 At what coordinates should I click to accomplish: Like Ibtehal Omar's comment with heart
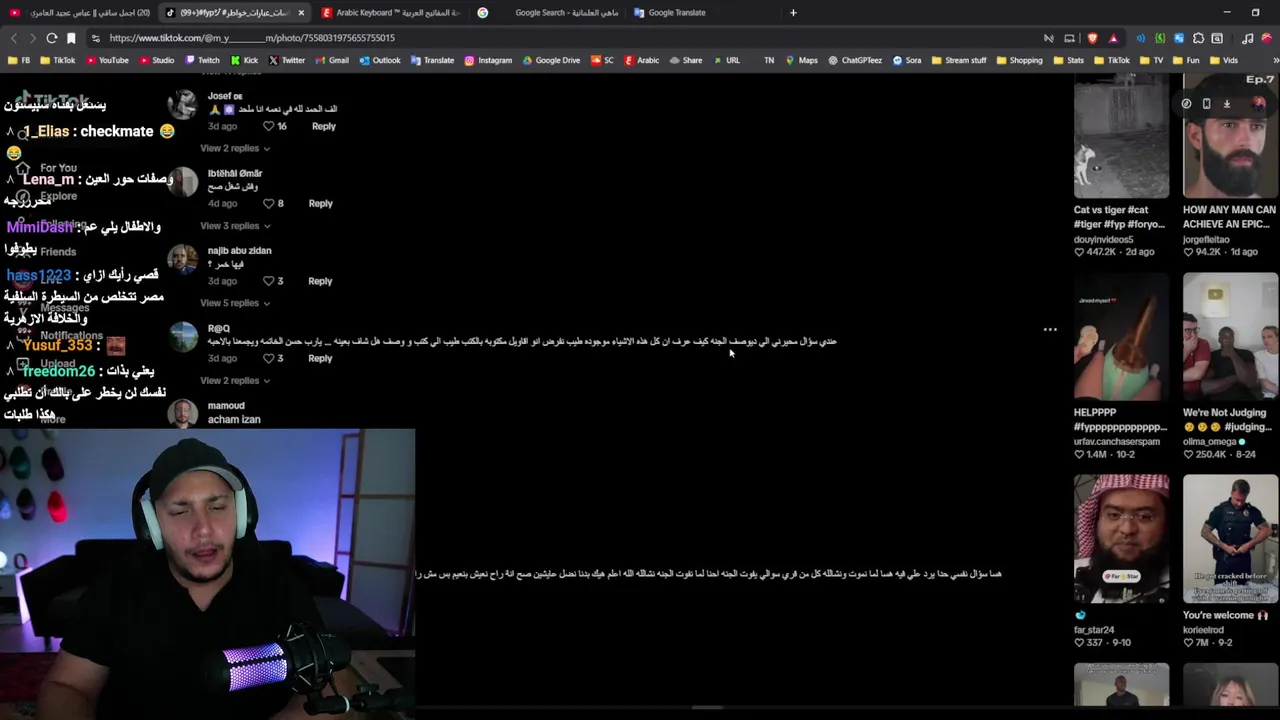tap(268, 203)
